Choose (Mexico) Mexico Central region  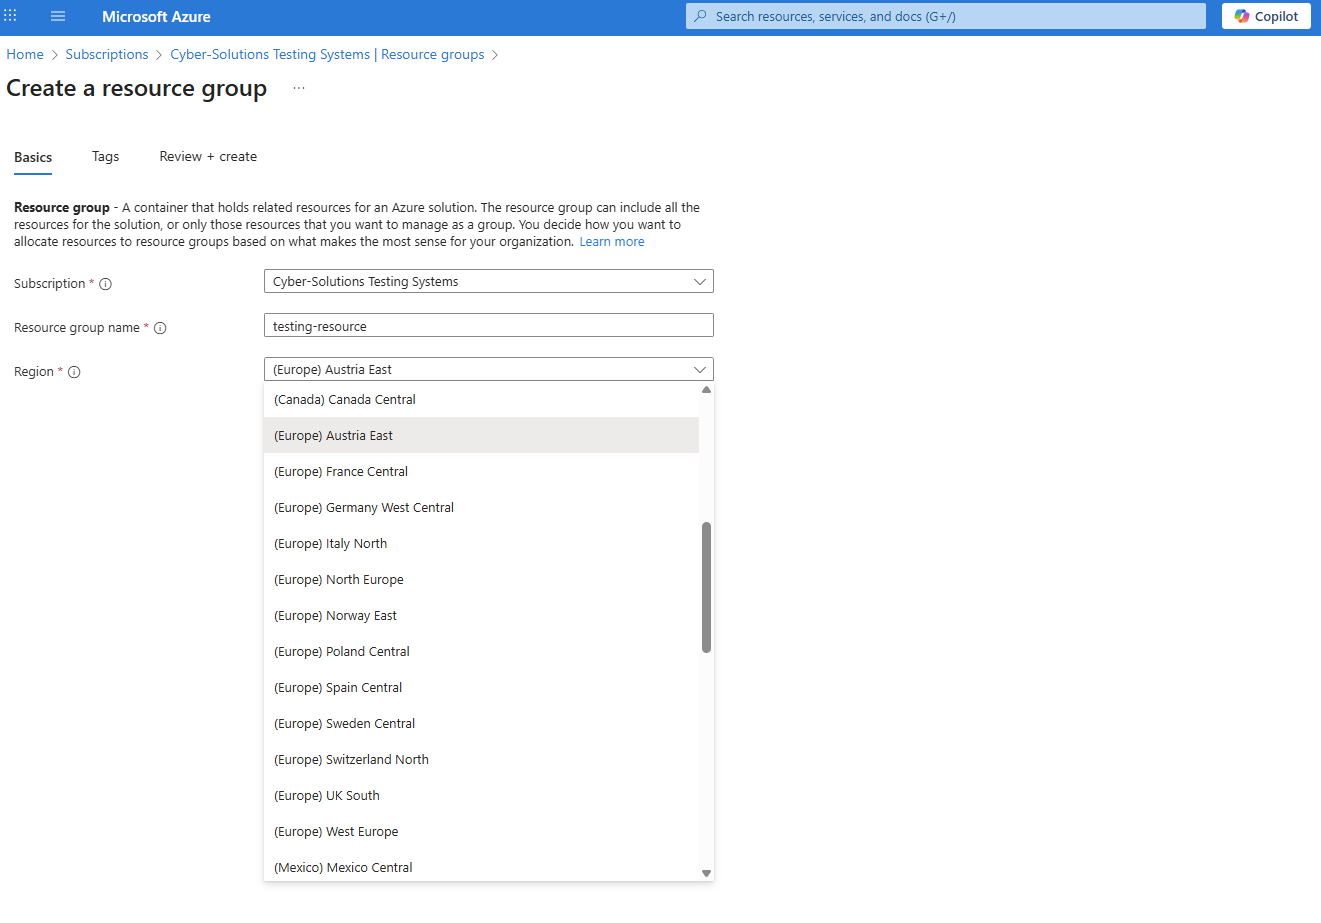481,866
